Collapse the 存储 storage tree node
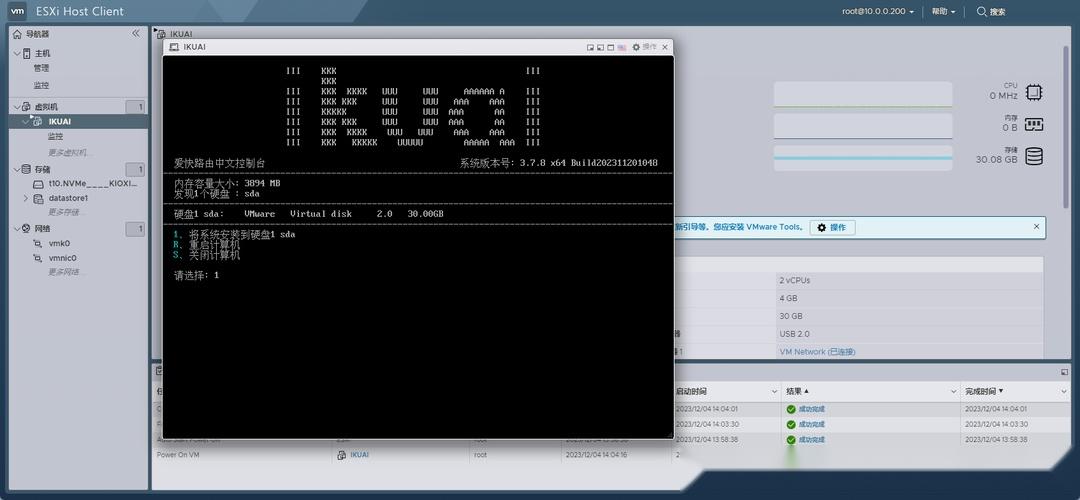Screen dimensions: 1080x500 tap(17, 169)
